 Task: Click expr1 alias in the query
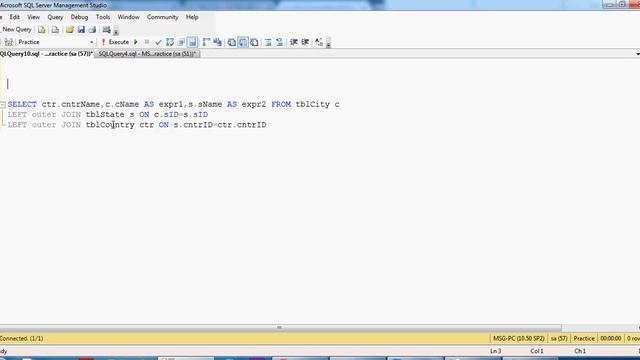[171, 104]
